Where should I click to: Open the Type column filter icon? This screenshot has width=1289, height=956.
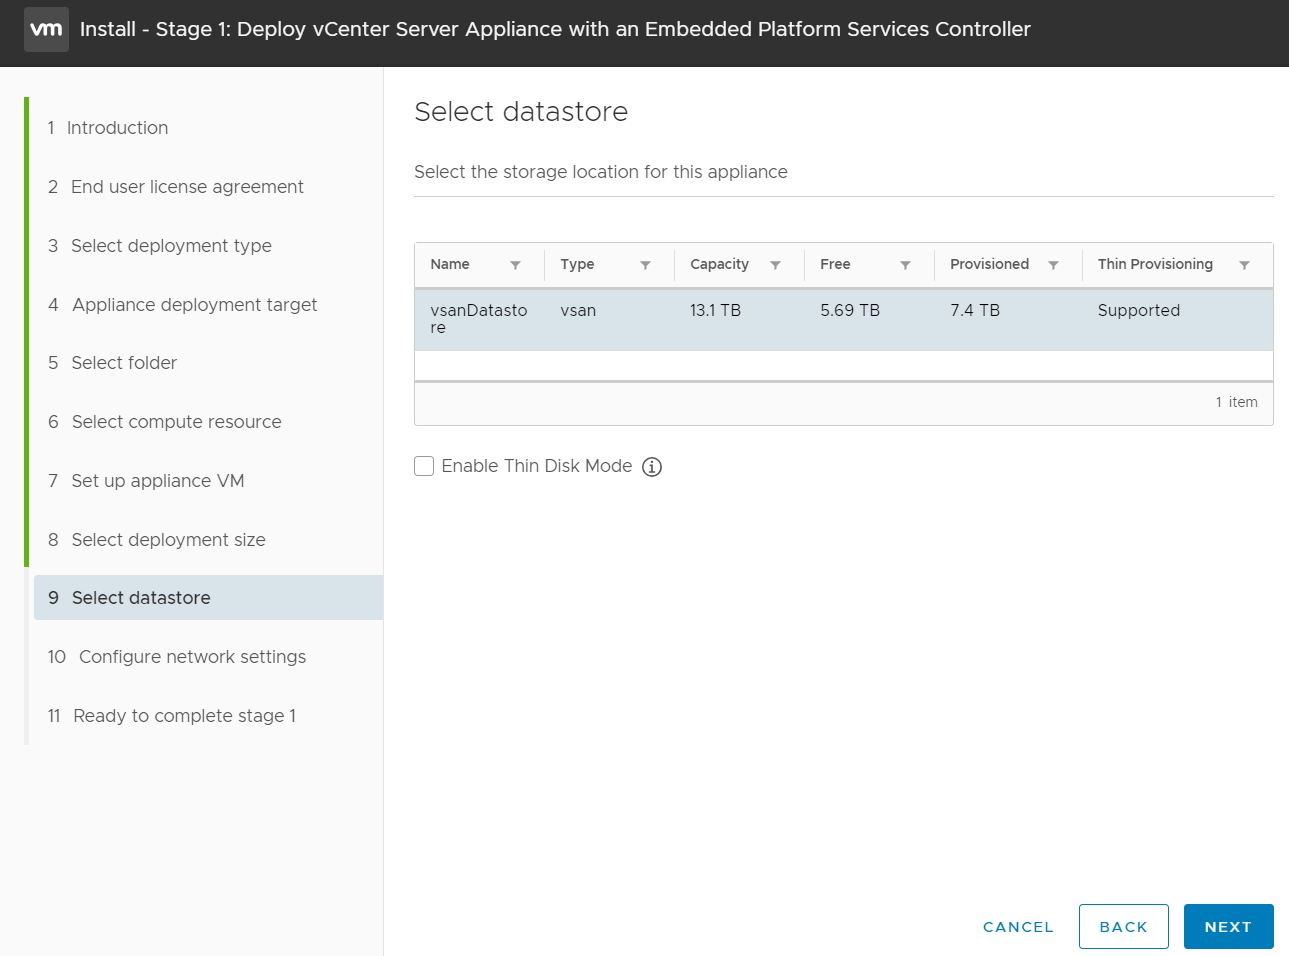click(x=645, y=265)
